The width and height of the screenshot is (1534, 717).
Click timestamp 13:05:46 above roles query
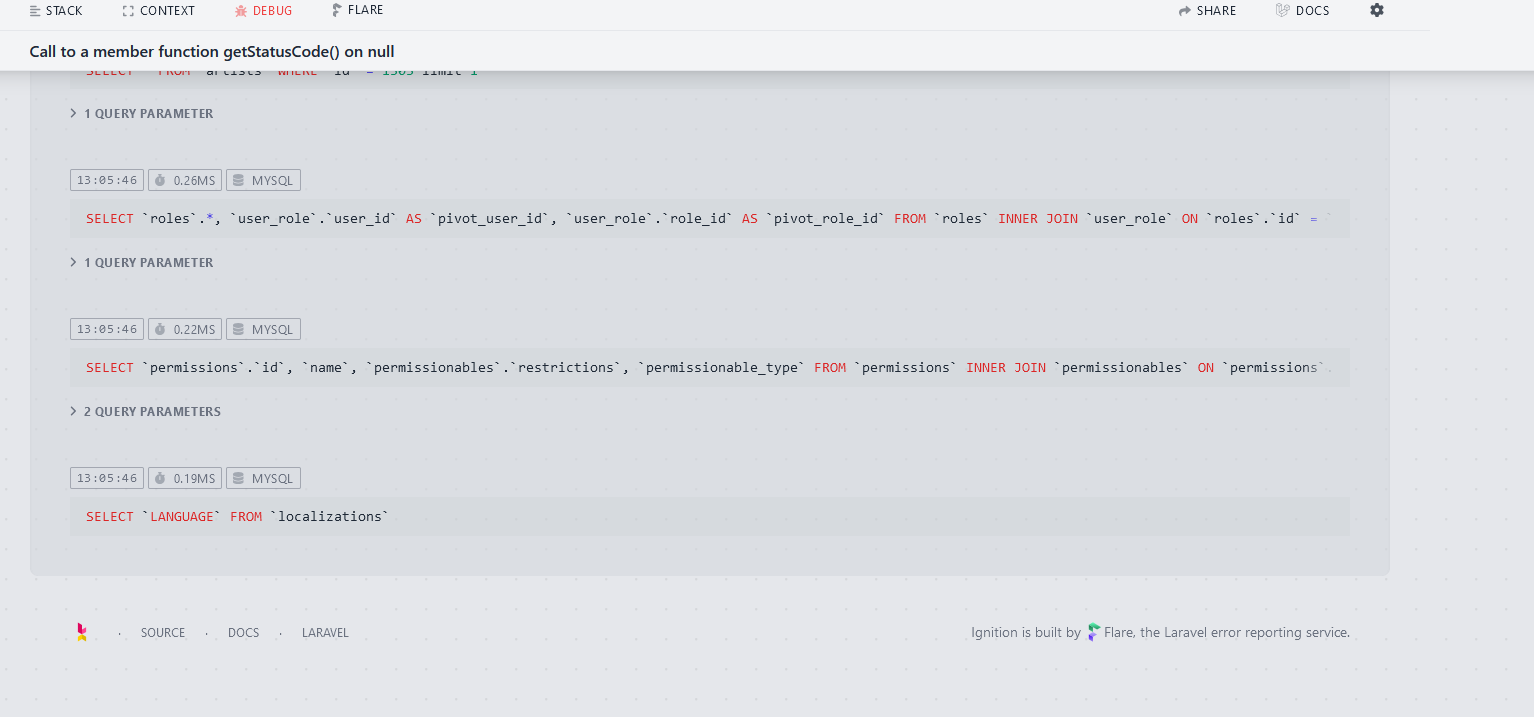(x=107, y=180)
